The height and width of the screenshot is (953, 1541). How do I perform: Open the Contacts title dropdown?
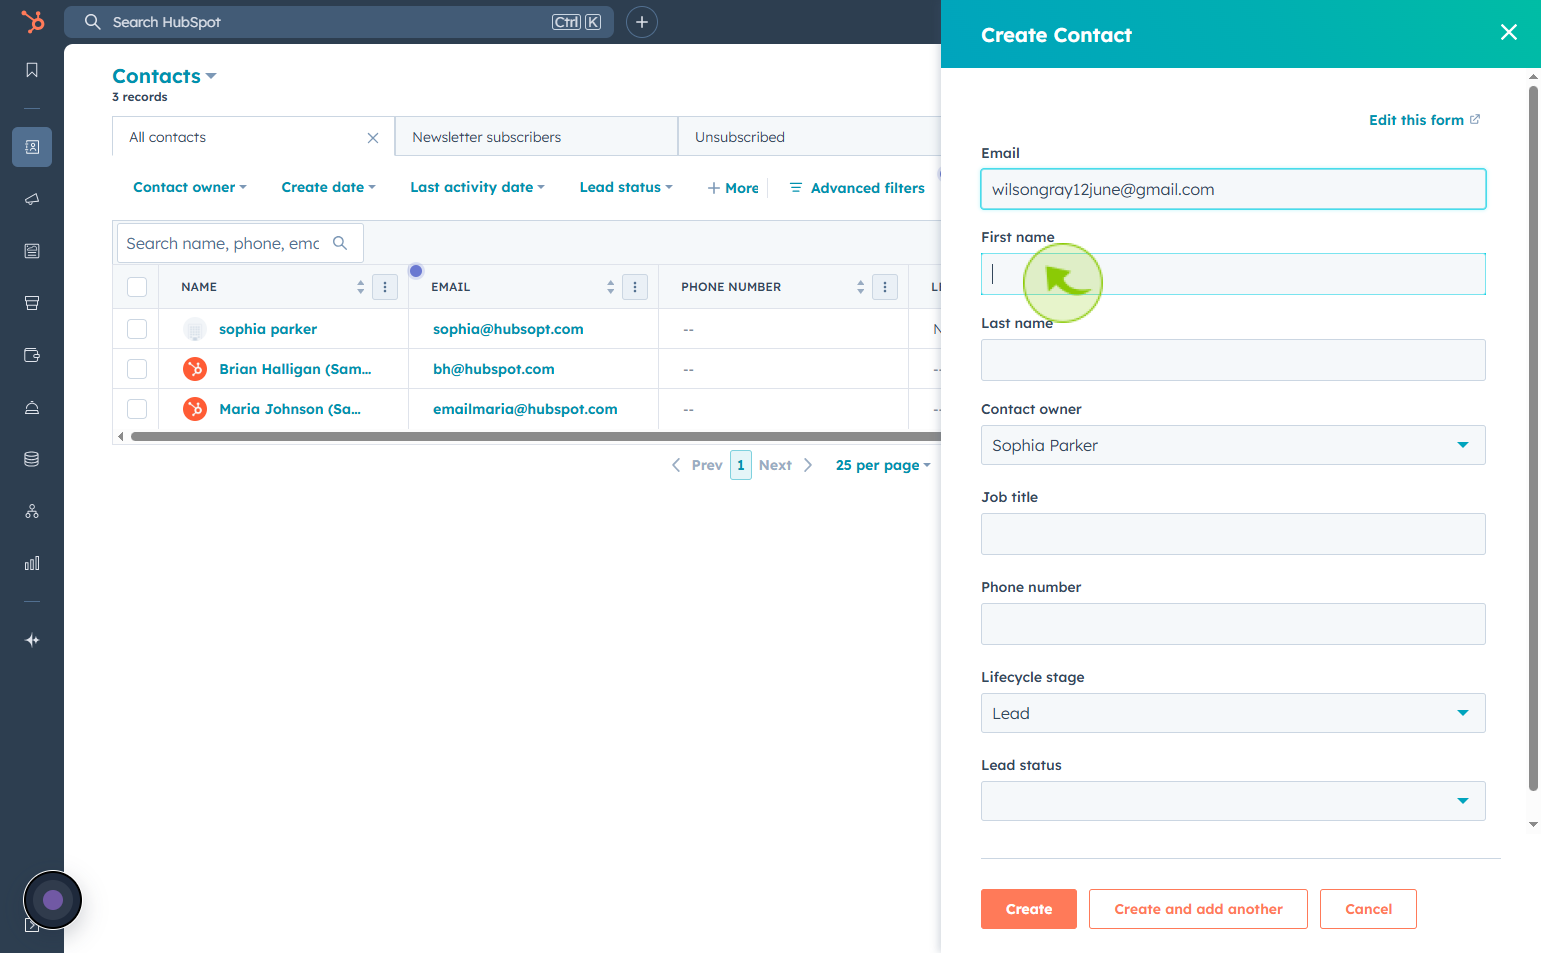(x=164, y=76)
